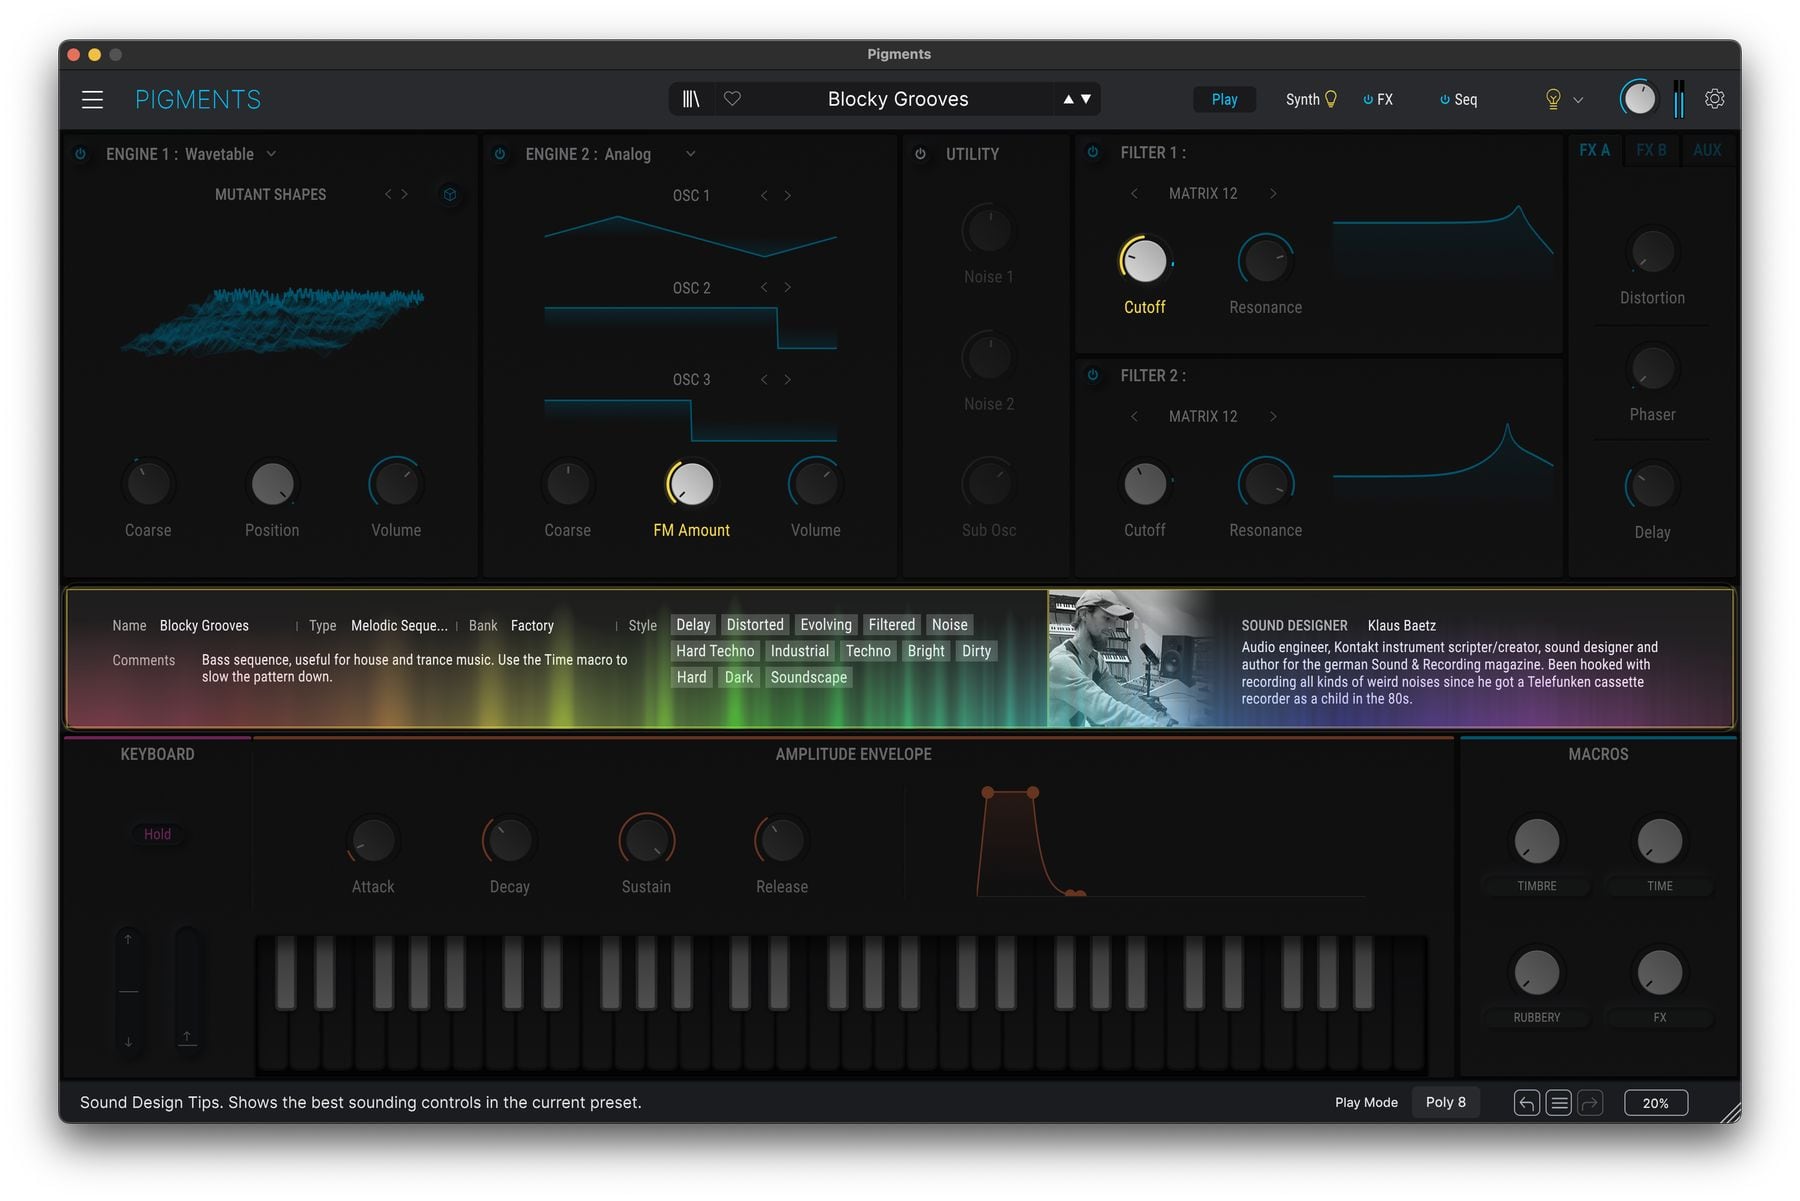Expand the Engine 2 Analog type dropdown
1800x1201 pixels.
[690, 154]
